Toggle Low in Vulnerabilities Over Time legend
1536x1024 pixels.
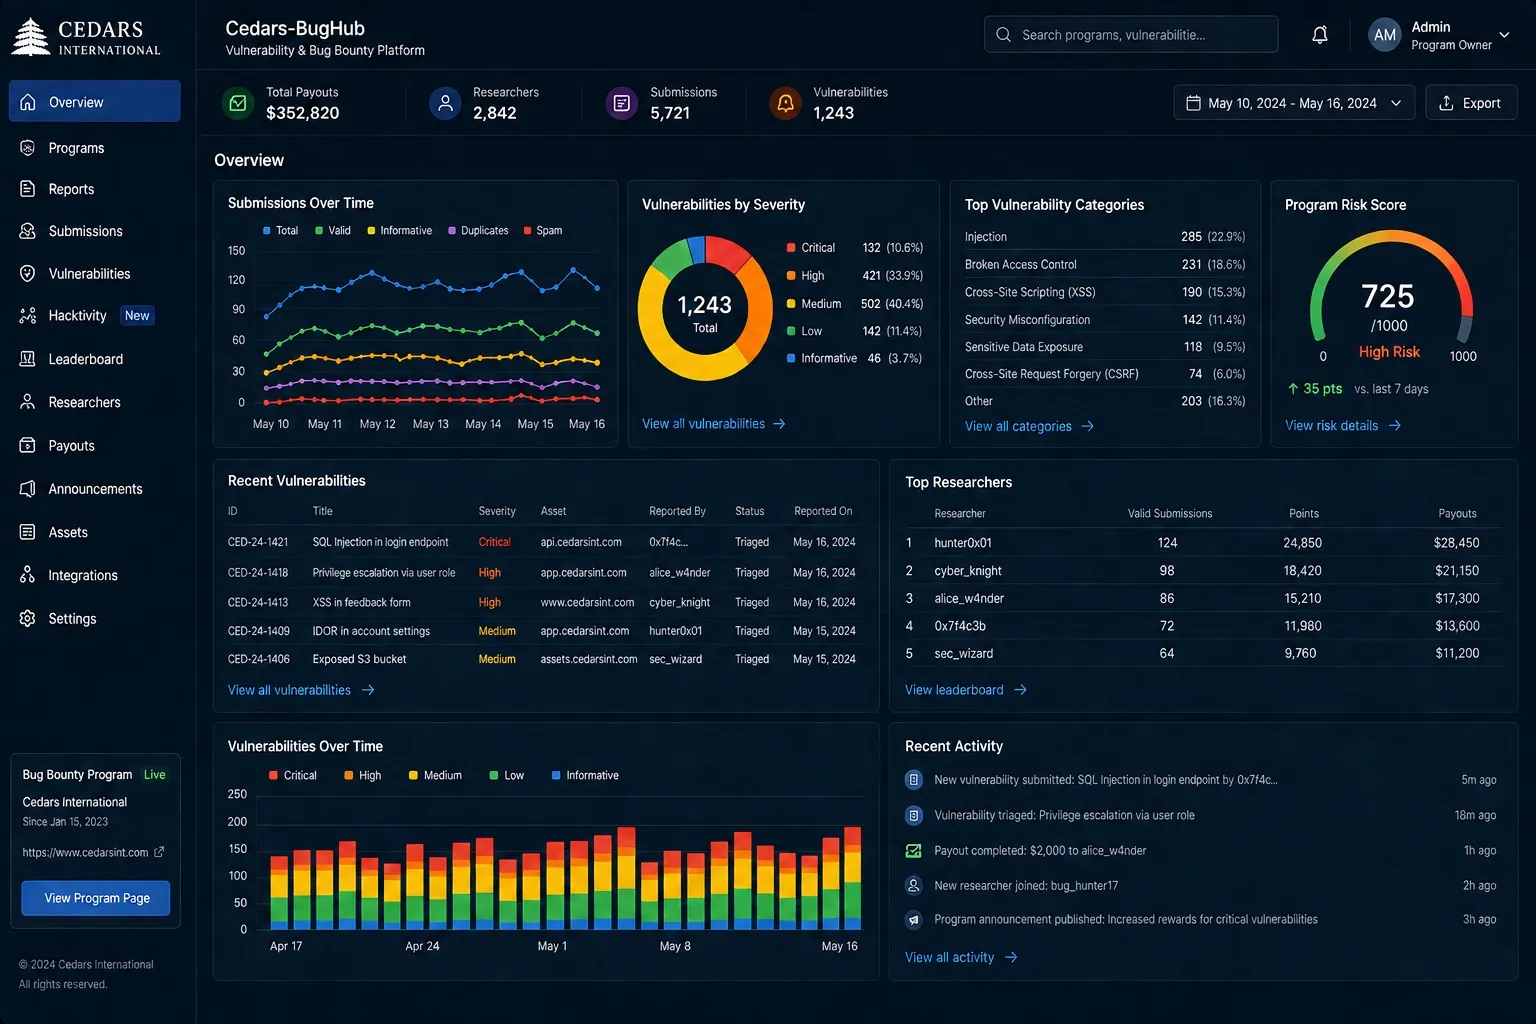(x=506, y=776)
